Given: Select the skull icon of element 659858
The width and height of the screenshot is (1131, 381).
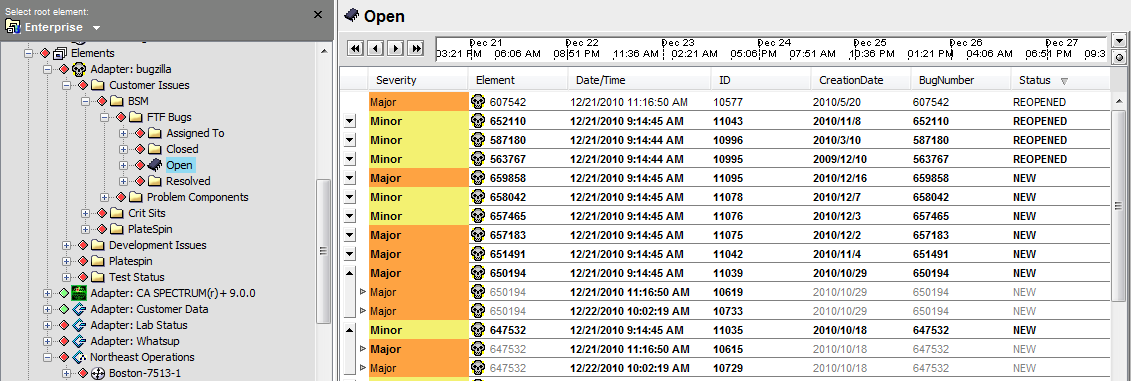Looking at the screenshot, I should click(x=478, y=178).
